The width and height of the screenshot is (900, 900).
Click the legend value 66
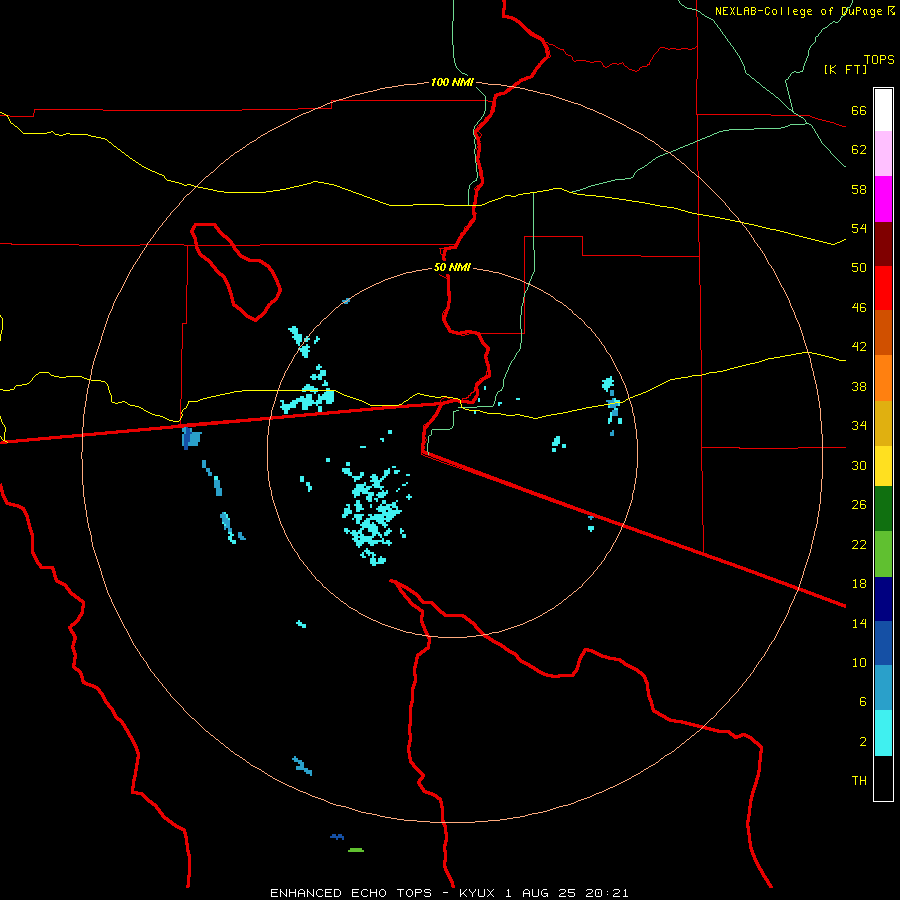click(x=859, y=110)
